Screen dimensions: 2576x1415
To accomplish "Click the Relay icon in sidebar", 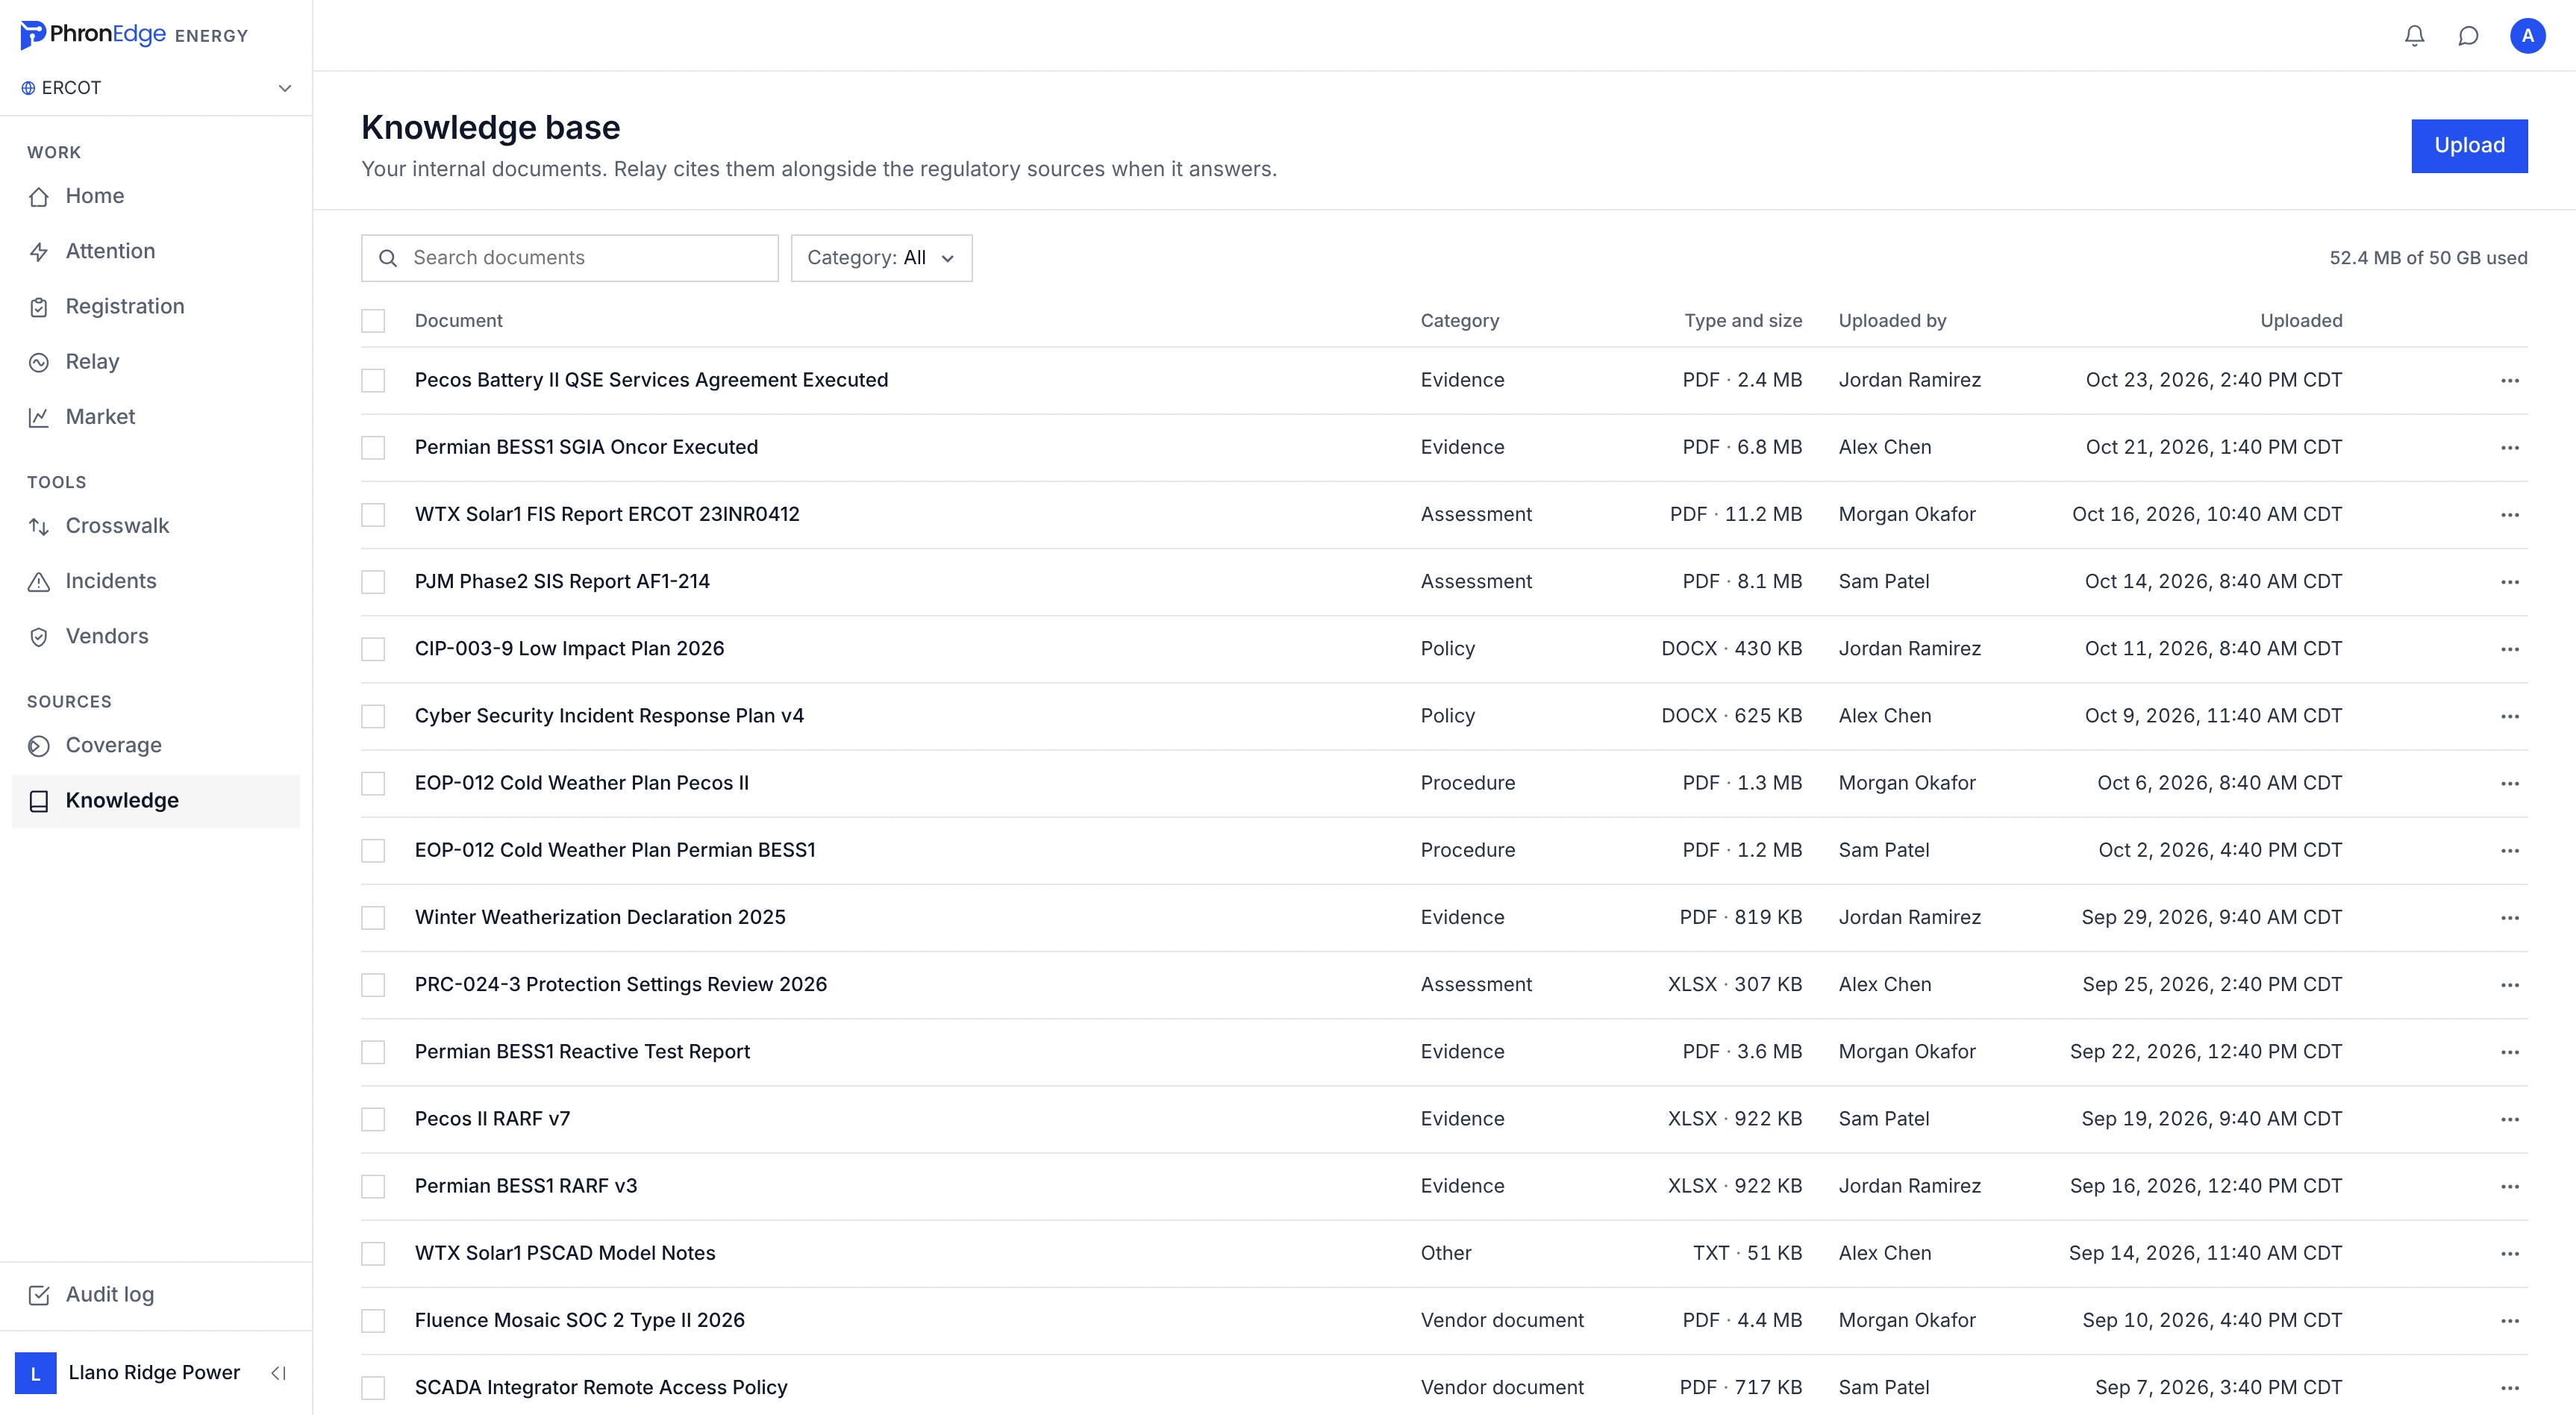I will coord(39,362).
